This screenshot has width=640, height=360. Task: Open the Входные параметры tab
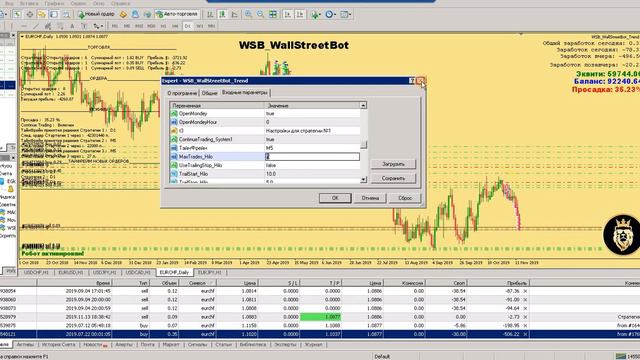click(245, 93)
